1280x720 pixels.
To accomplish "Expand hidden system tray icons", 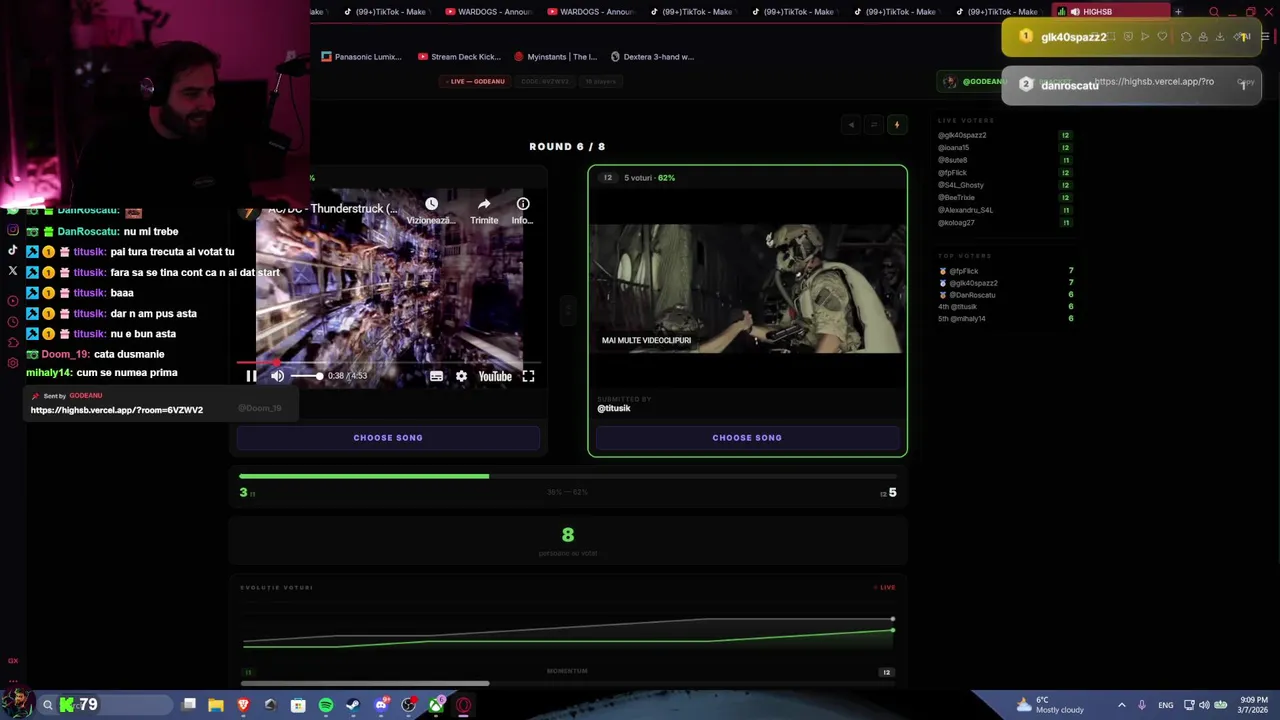I will 1121,705.
